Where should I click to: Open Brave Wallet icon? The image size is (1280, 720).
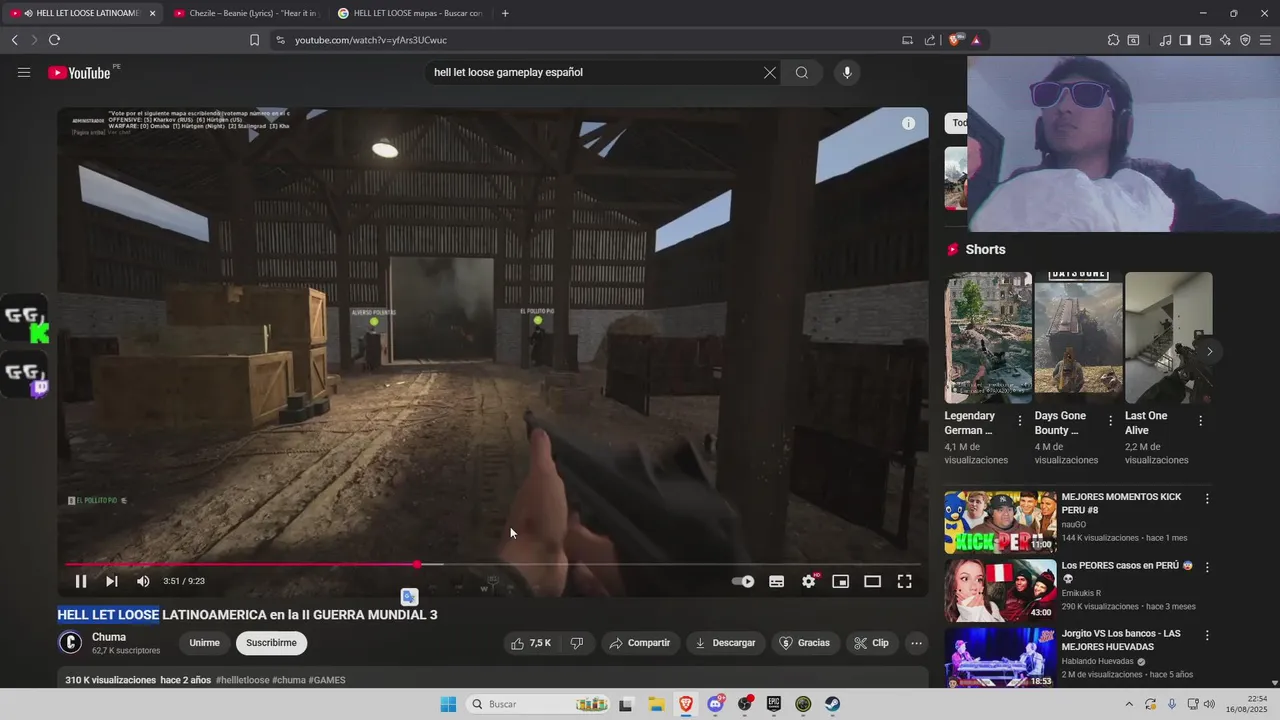click(x=1205, y=40)
